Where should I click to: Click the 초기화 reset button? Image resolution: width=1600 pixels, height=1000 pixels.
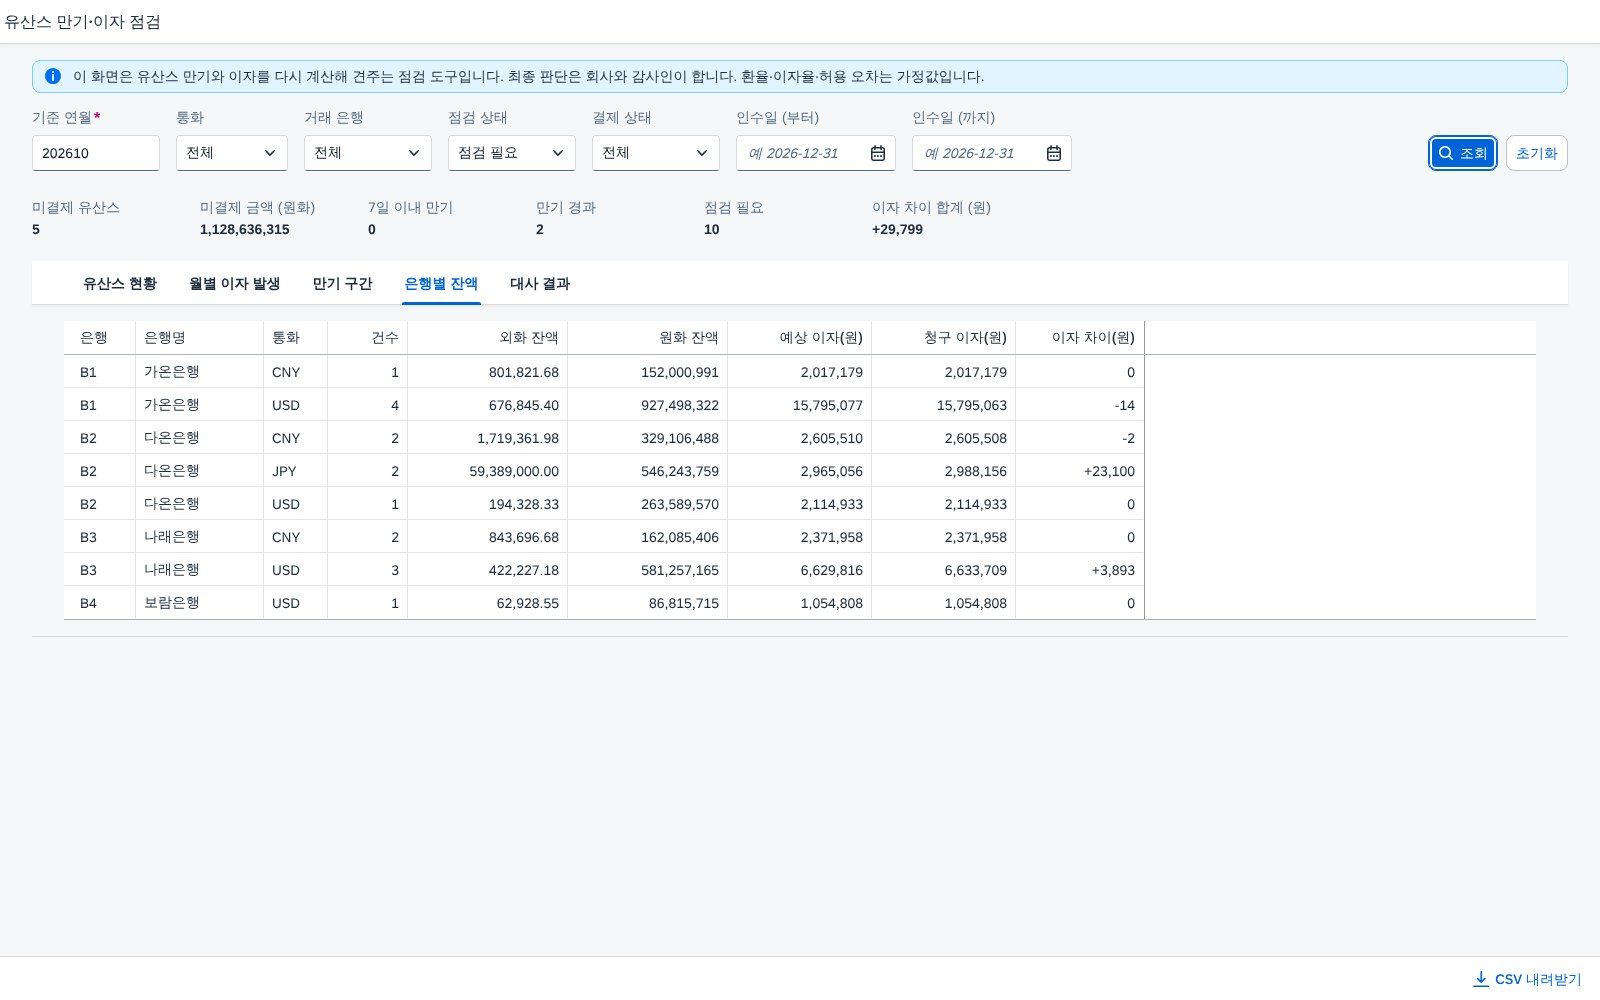tap(1537, 153)
